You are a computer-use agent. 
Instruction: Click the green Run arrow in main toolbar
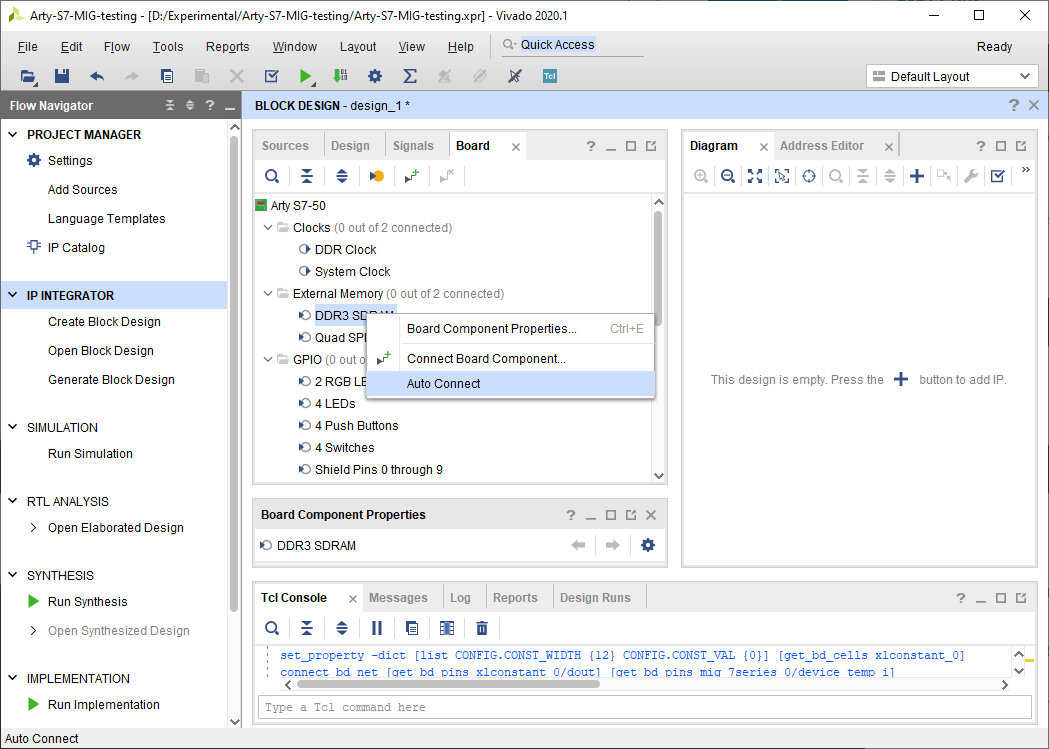[x=305, y=76]
